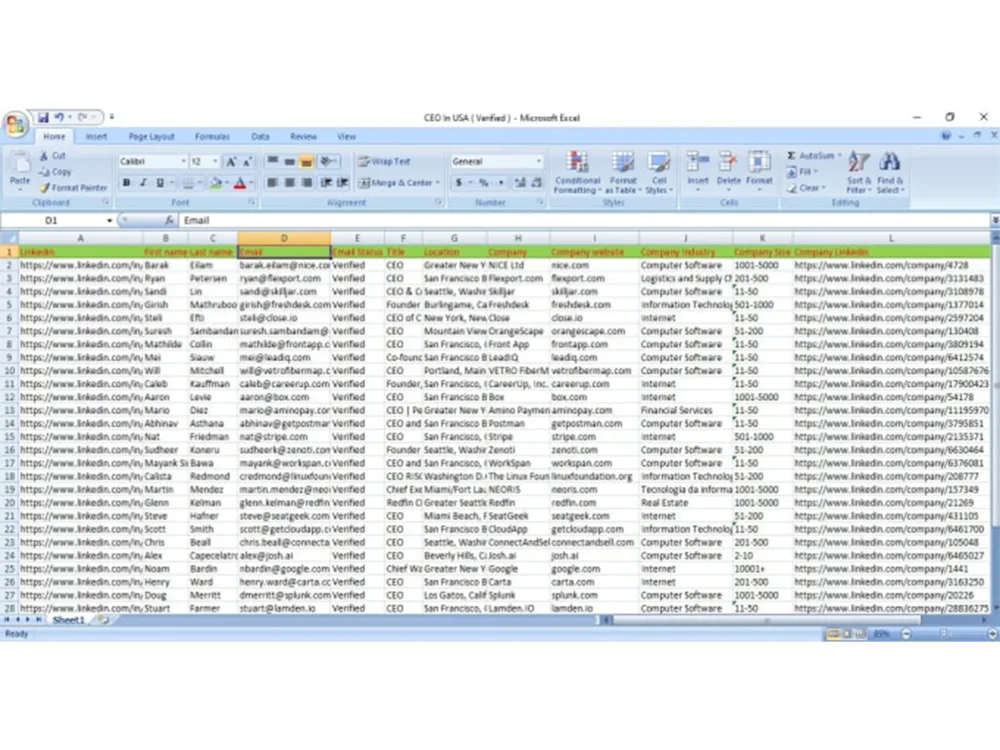Apply the fill color bucket
The image size is (1000, 750).
pyautogui.click(x=216, y=184)
